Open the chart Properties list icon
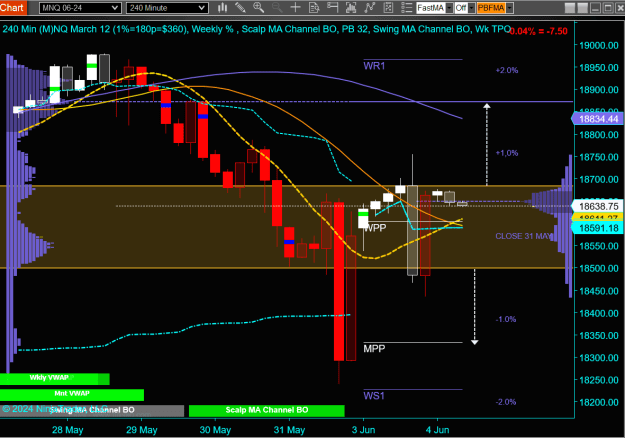The image size is (625, 438). [406, 8]
